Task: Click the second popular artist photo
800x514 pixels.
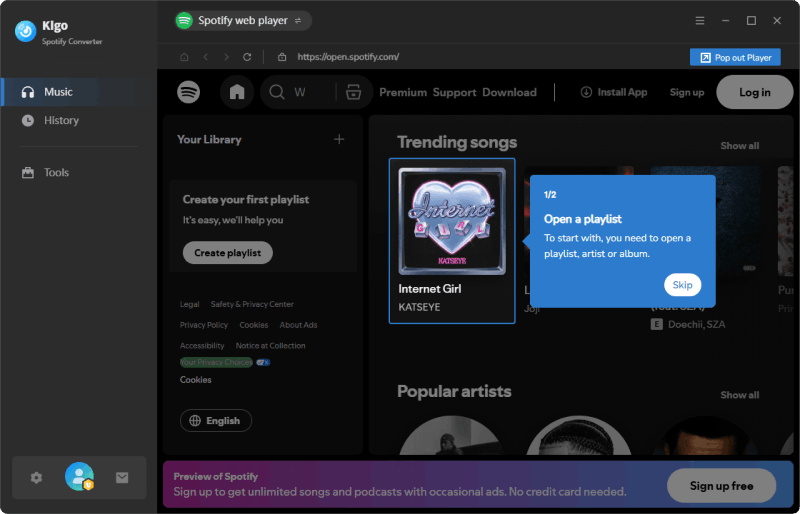Action: pos(579,435)
